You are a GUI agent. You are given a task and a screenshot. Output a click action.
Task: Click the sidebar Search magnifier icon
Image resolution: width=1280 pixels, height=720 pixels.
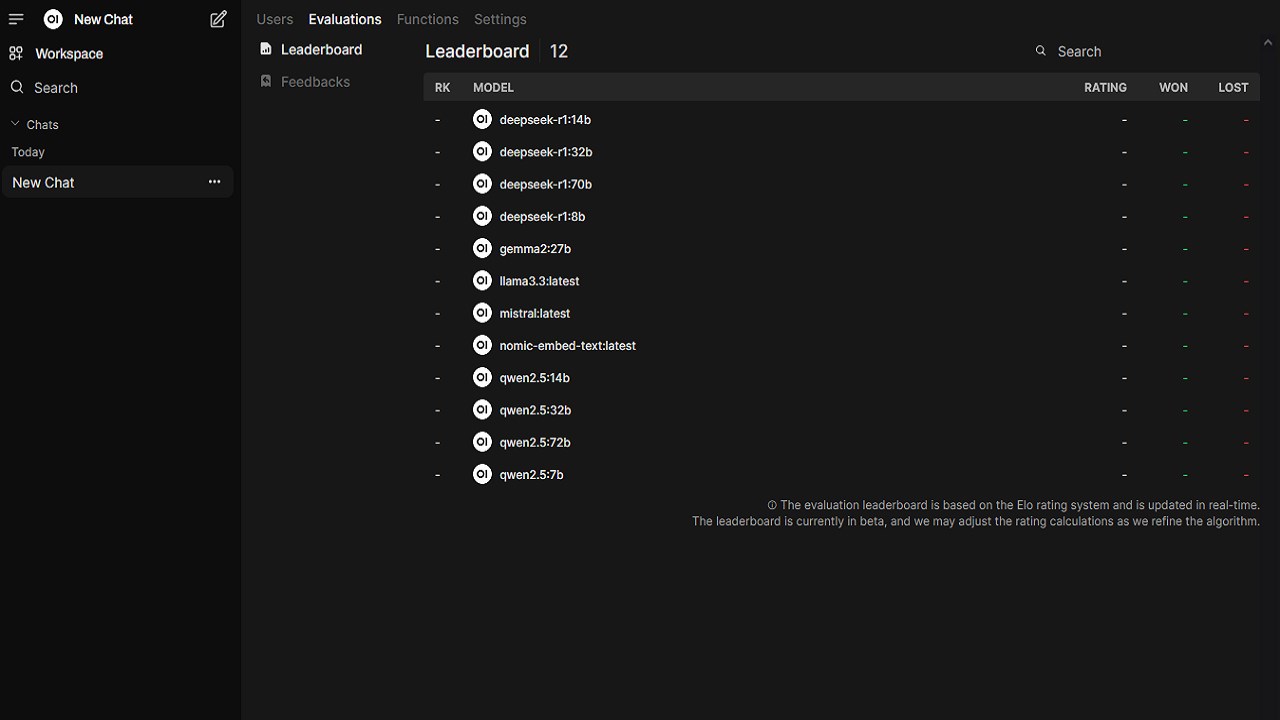17,87
